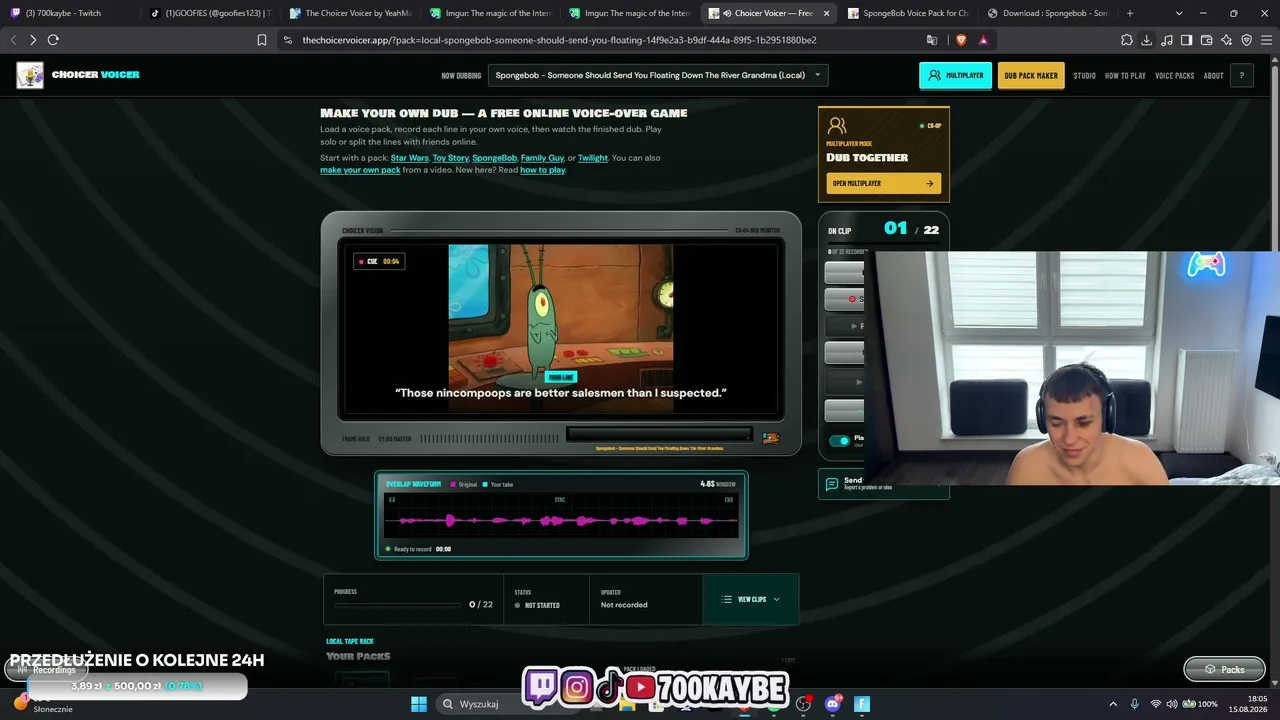Follow the 'make your own pack' link
The image size is (1280, 720).
coord(360,170)
